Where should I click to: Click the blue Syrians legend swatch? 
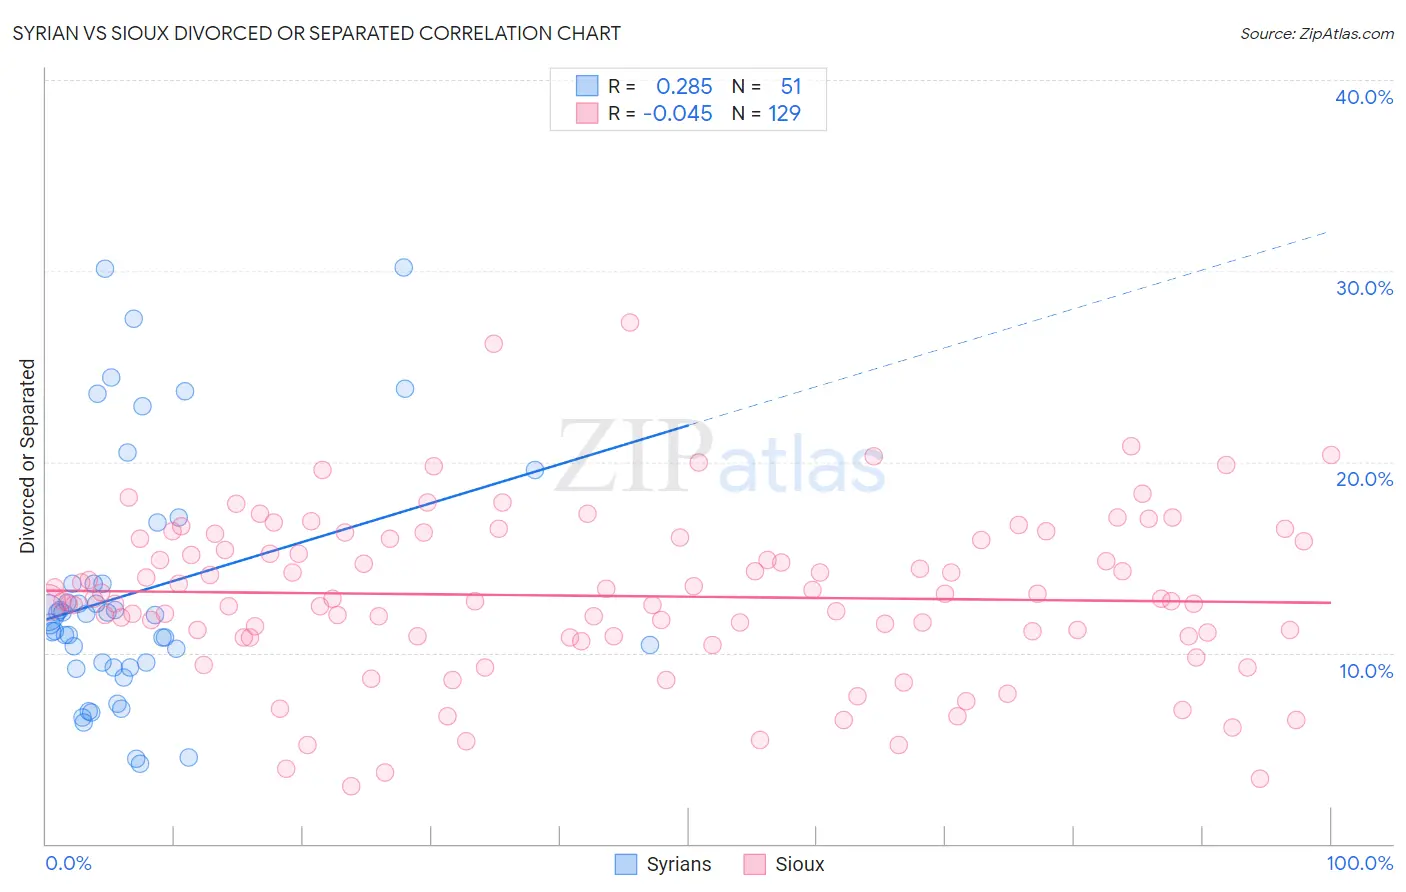(626, 864)
